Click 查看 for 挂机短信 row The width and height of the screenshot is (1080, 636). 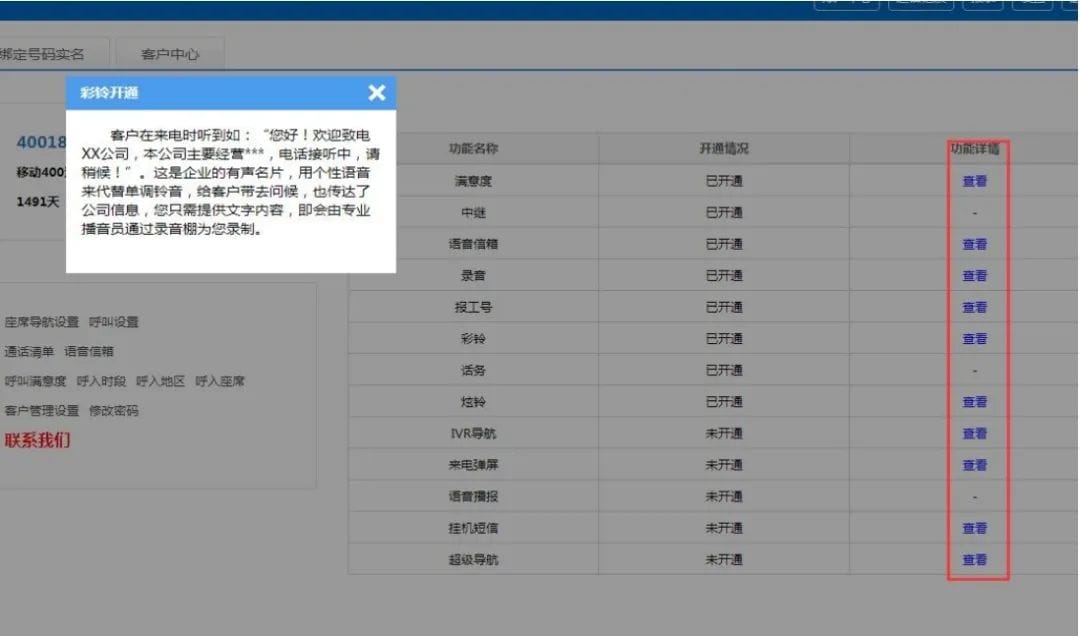coord(974,528)
